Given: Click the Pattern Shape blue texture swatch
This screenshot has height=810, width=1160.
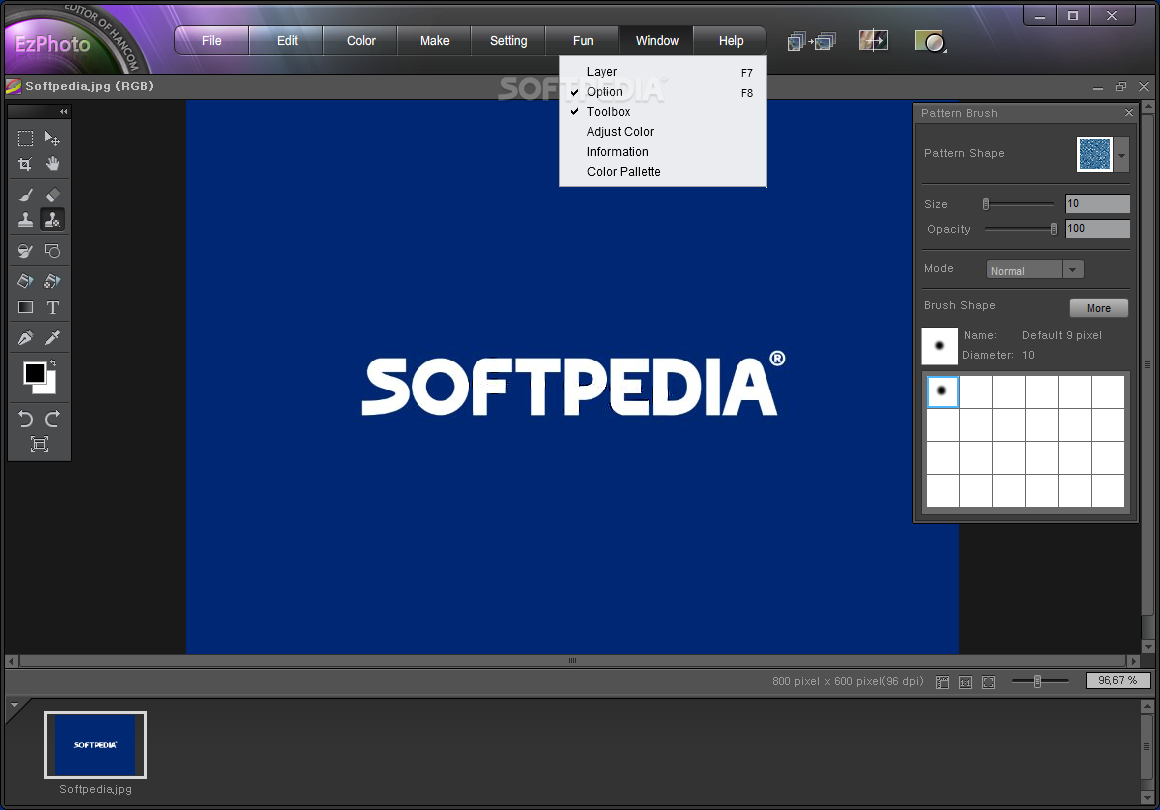Looking at the screenshot, I should point(1095,155).
